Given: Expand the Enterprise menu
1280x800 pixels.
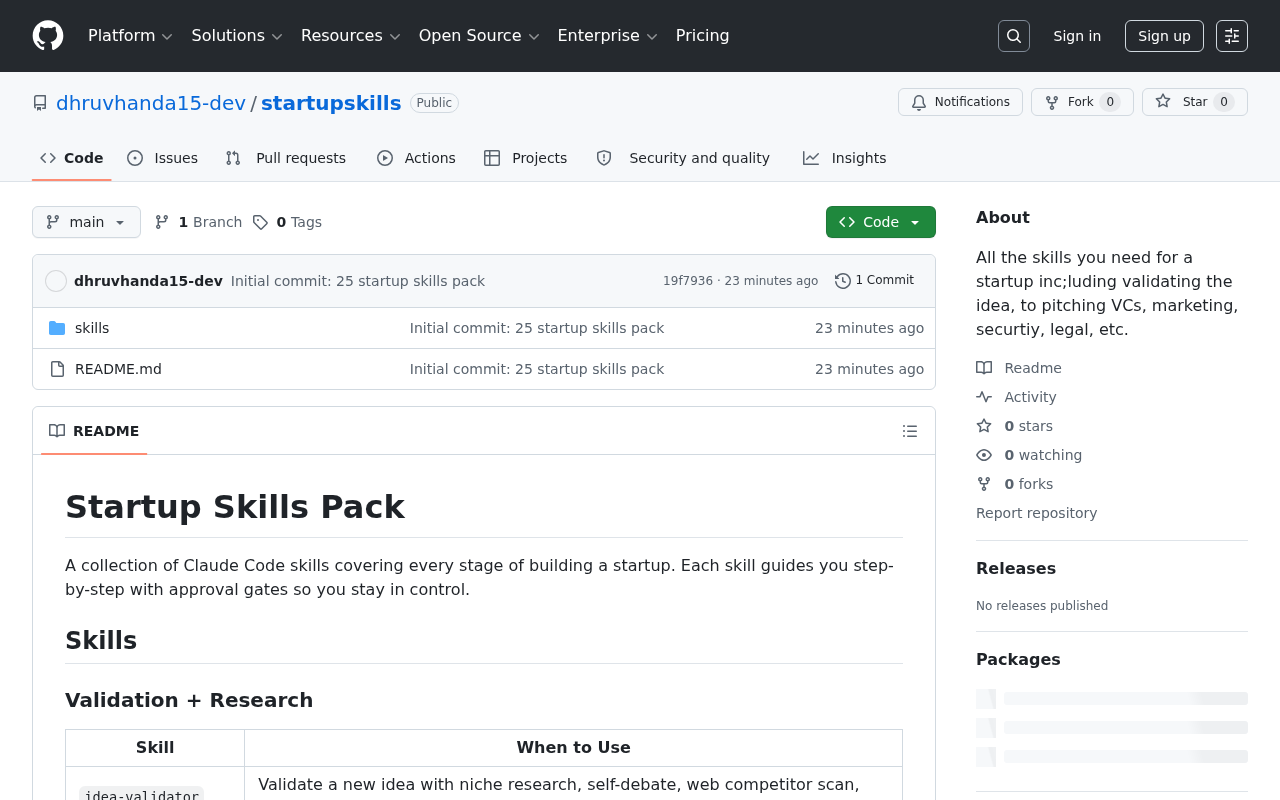Looking at the screenshot, I should tap(607, 36).
